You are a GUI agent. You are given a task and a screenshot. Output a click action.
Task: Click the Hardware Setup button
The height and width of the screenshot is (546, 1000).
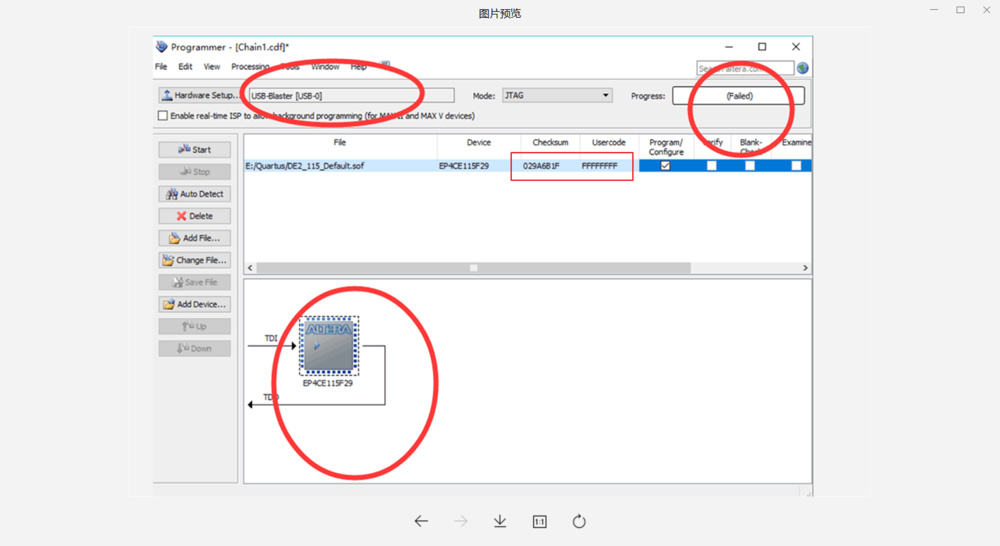[x=200, y=96]
